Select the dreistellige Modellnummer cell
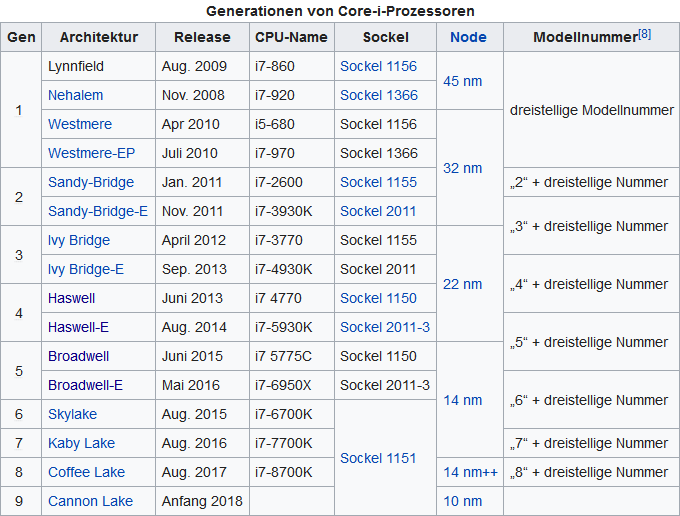This screenshot has height=516, width=680. pos(592,110)
